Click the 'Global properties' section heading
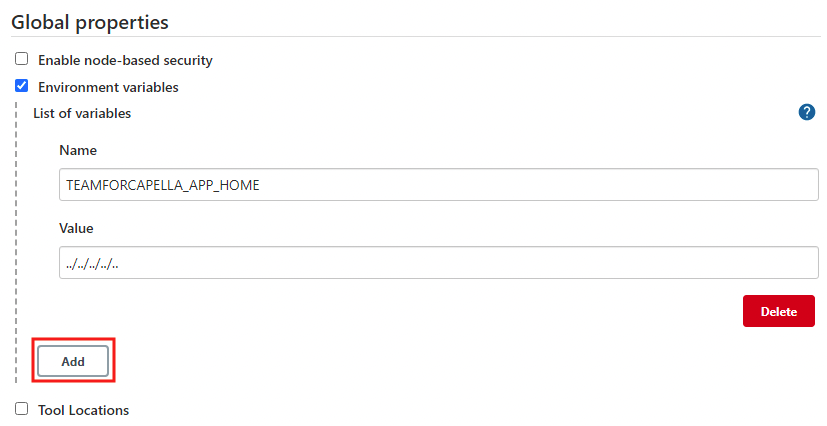The height and width of the screenshot is (426, 827). [x=90, y=21]
